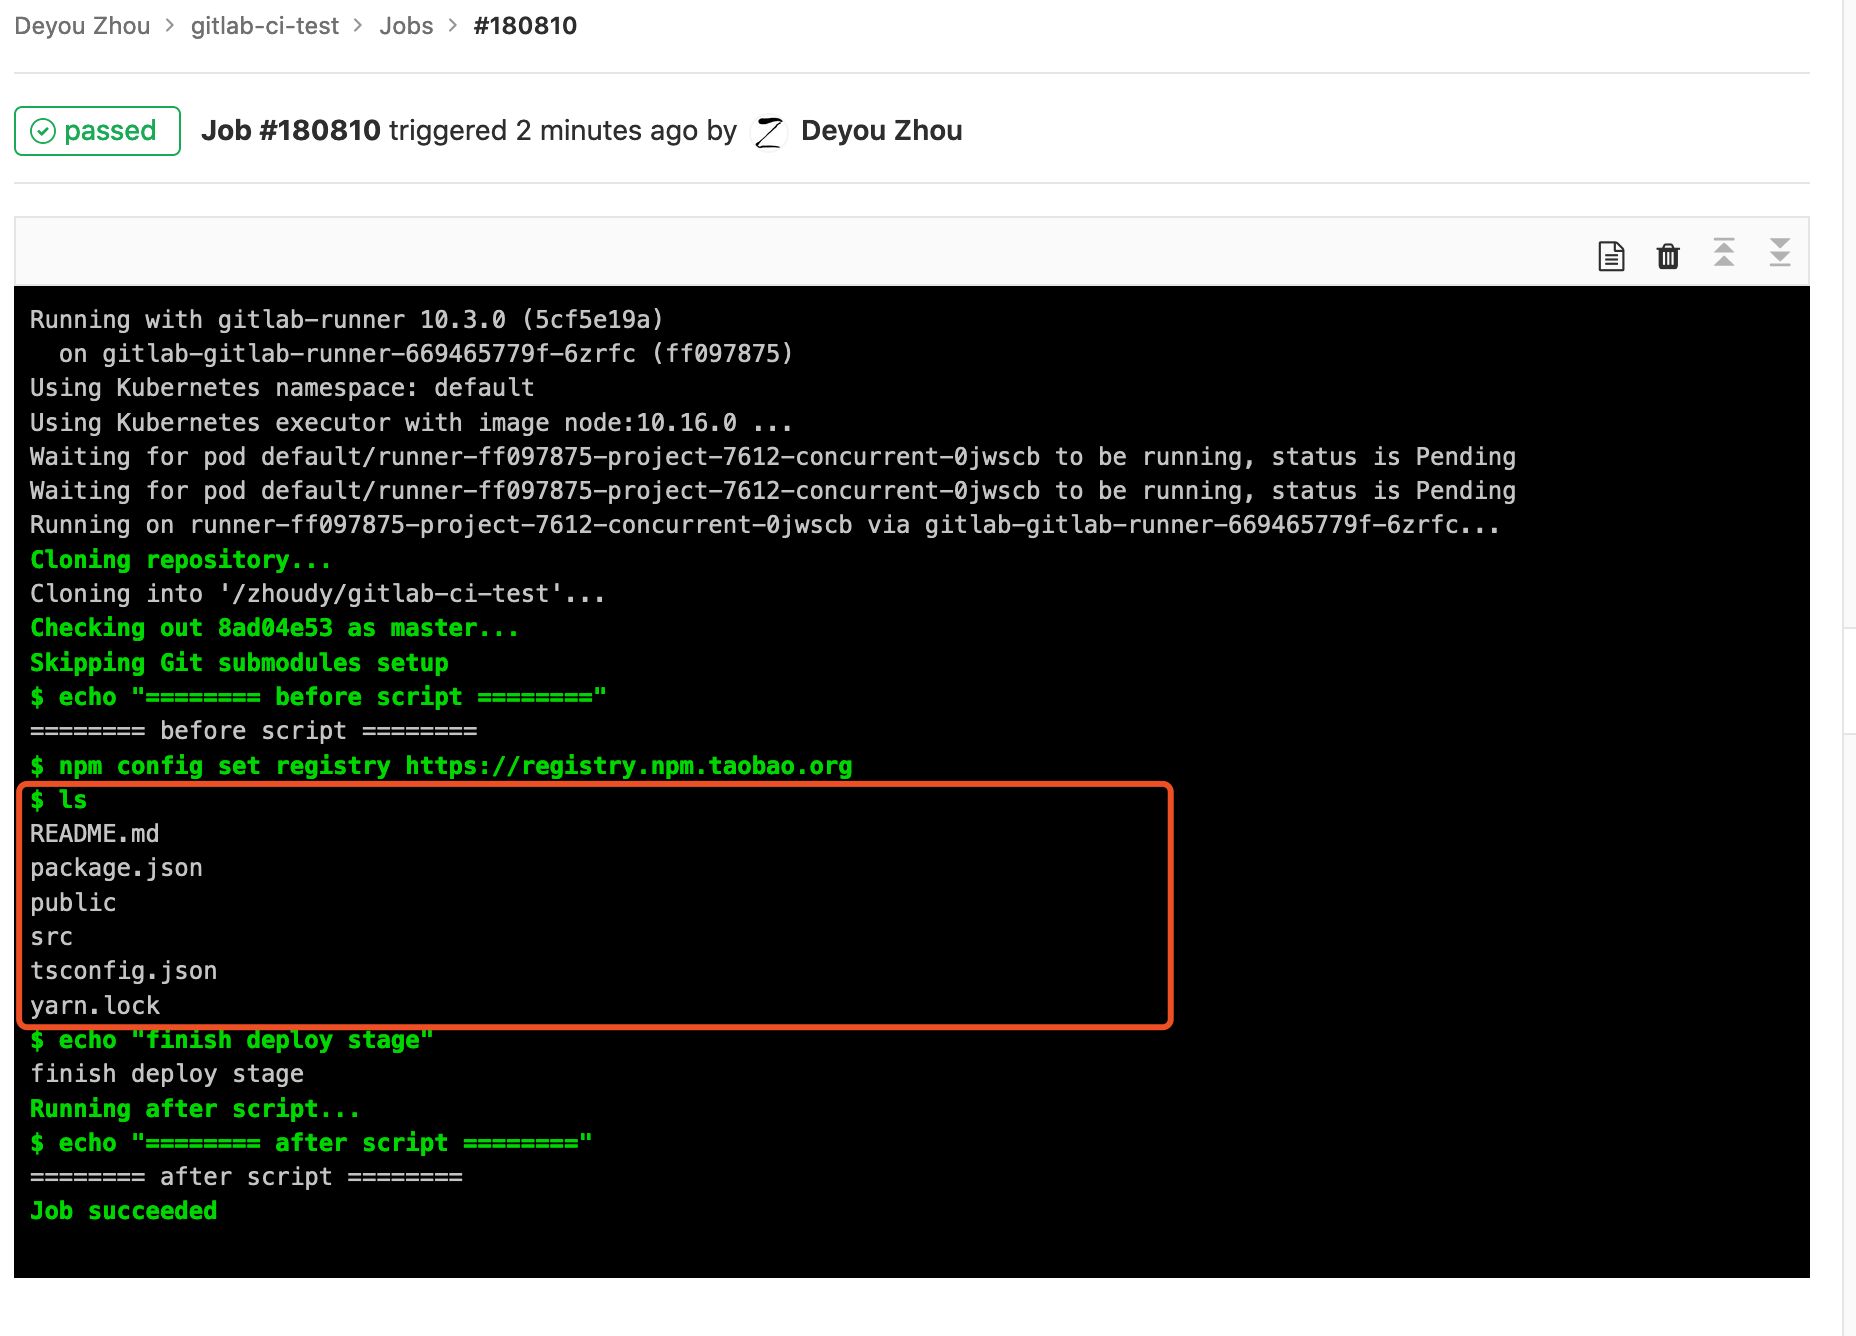Go to Jobs breadcrumb link
The height and width of the screenshot is (1336, 1856).
406,26
